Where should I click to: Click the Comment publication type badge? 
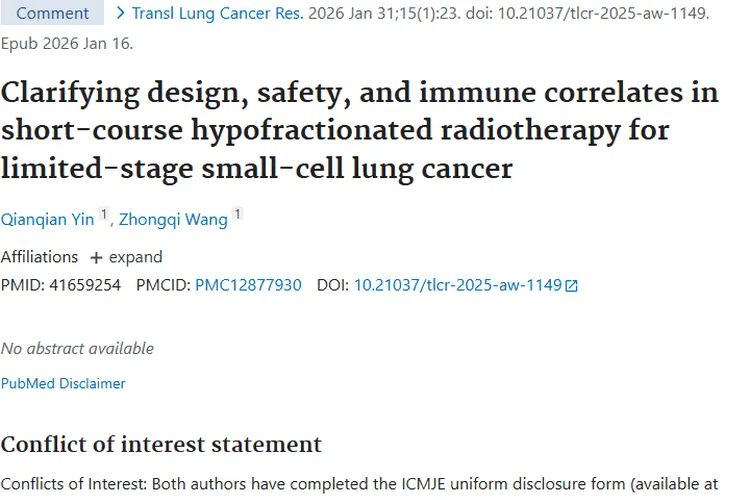click(x=53, y=14)
